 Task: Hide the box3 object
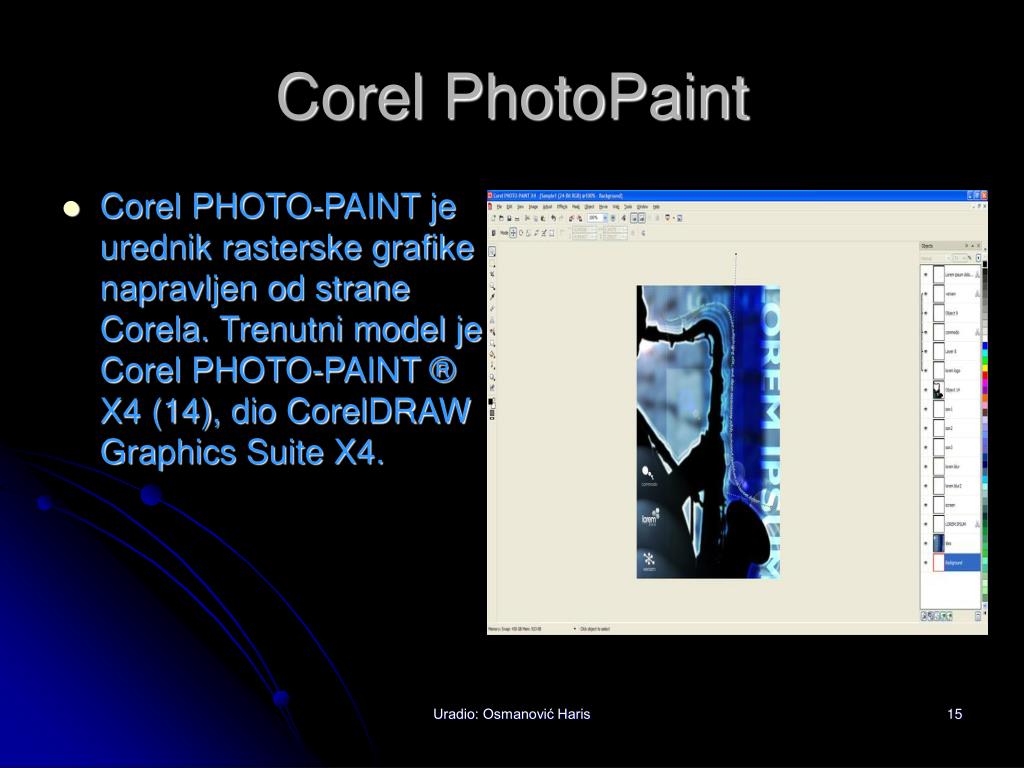point(925,447)
